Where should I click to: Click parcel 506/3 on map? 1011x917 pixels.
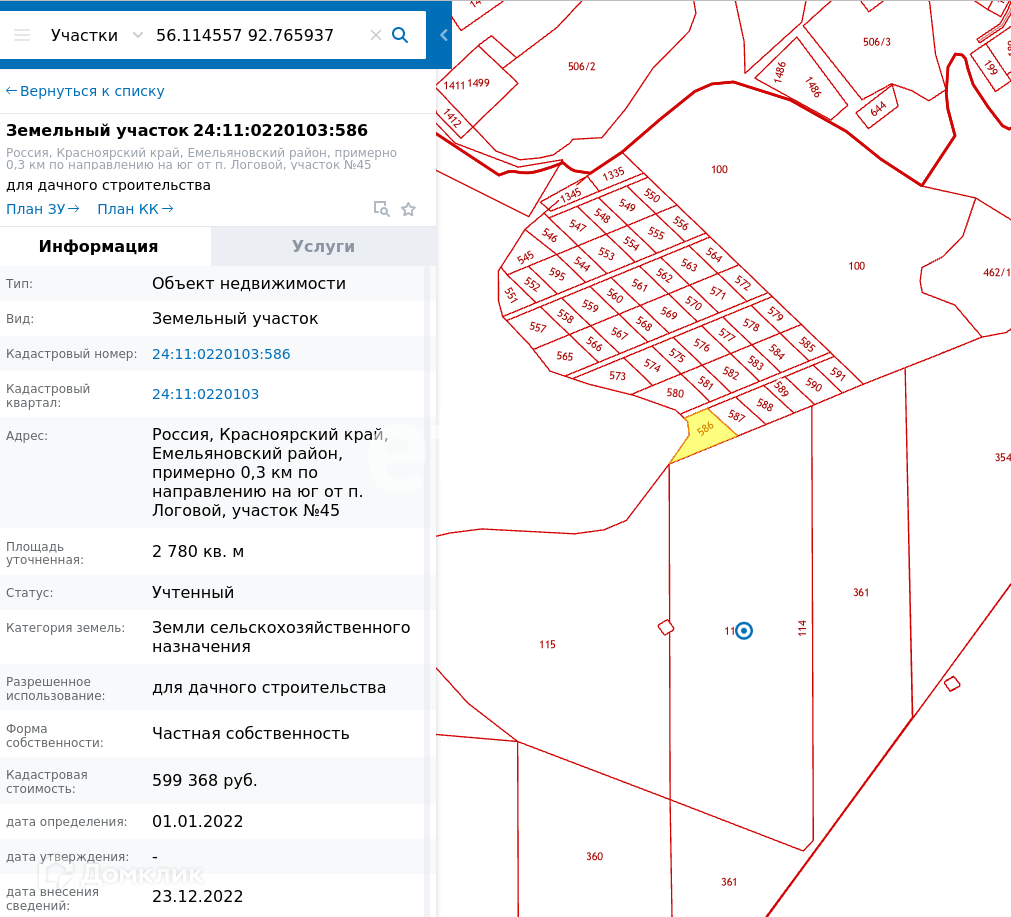pos(876,42)
